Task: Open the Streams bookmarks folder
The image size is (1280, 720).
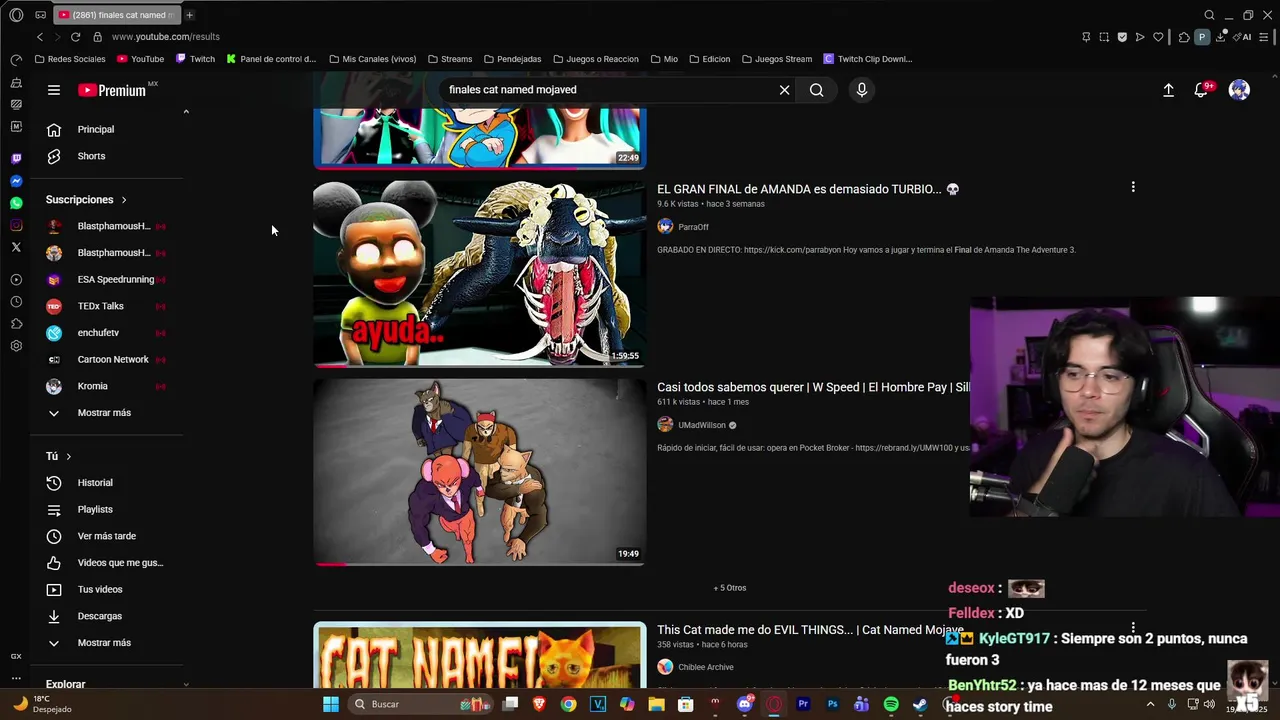Action: [x=450, y=59]
